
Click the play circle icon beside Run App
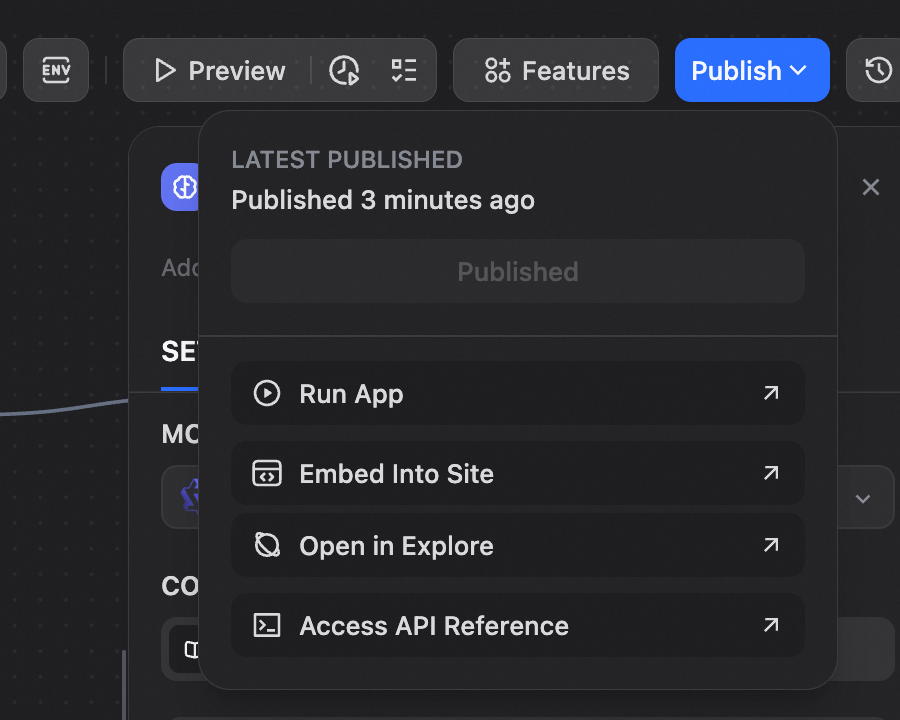(266, 393)
